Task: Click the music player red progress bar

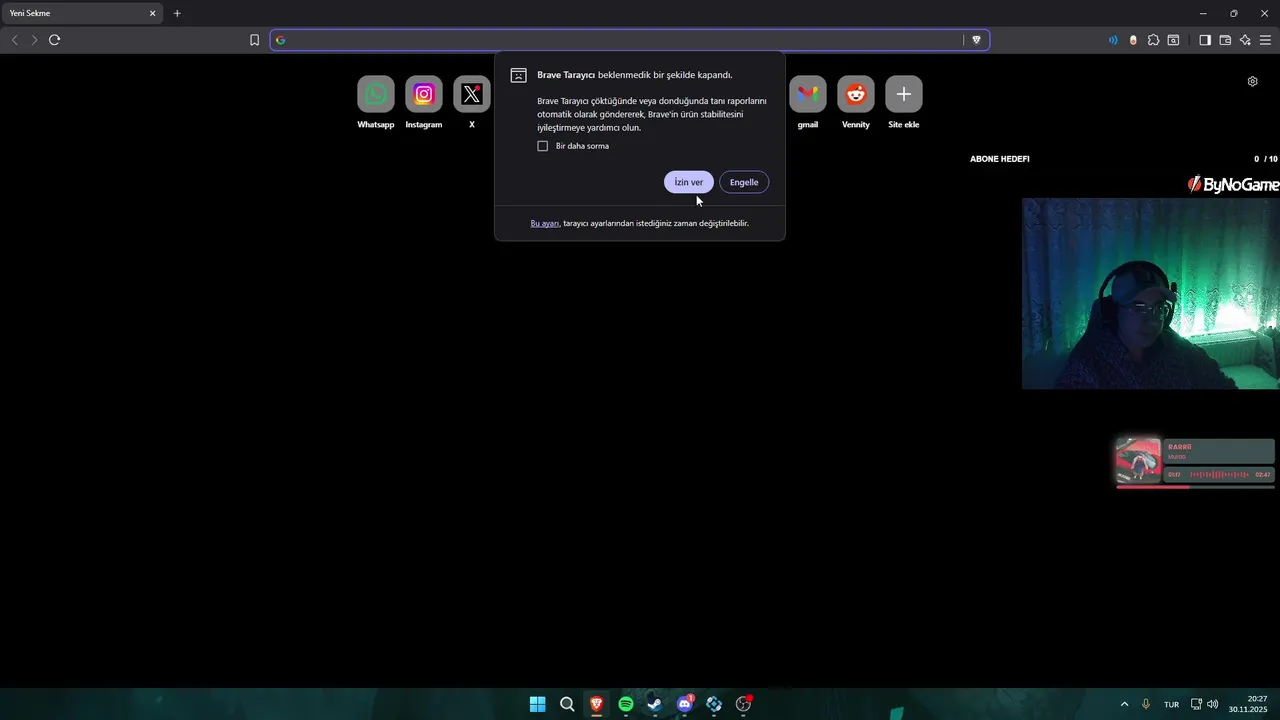Action: (1153, 487)
